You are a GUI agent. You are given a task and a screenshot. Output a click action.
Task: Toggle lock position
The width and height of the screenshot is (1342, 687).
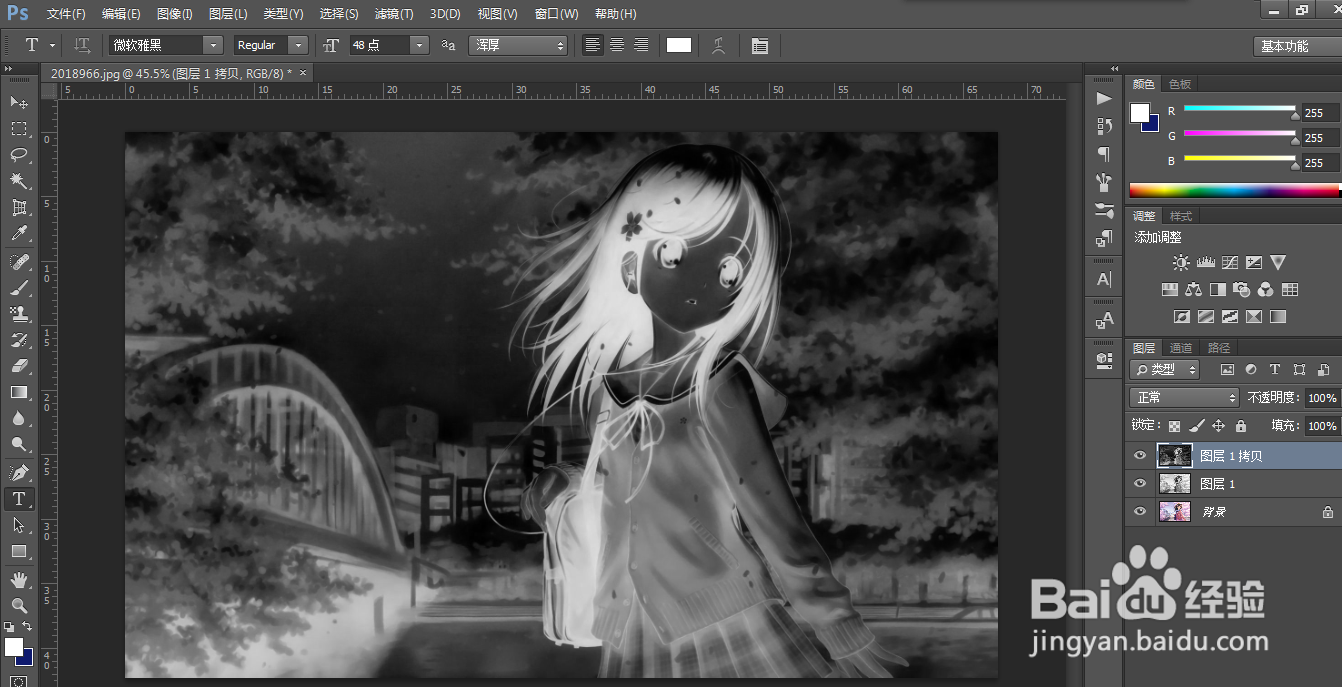(x=1218, y=425)
